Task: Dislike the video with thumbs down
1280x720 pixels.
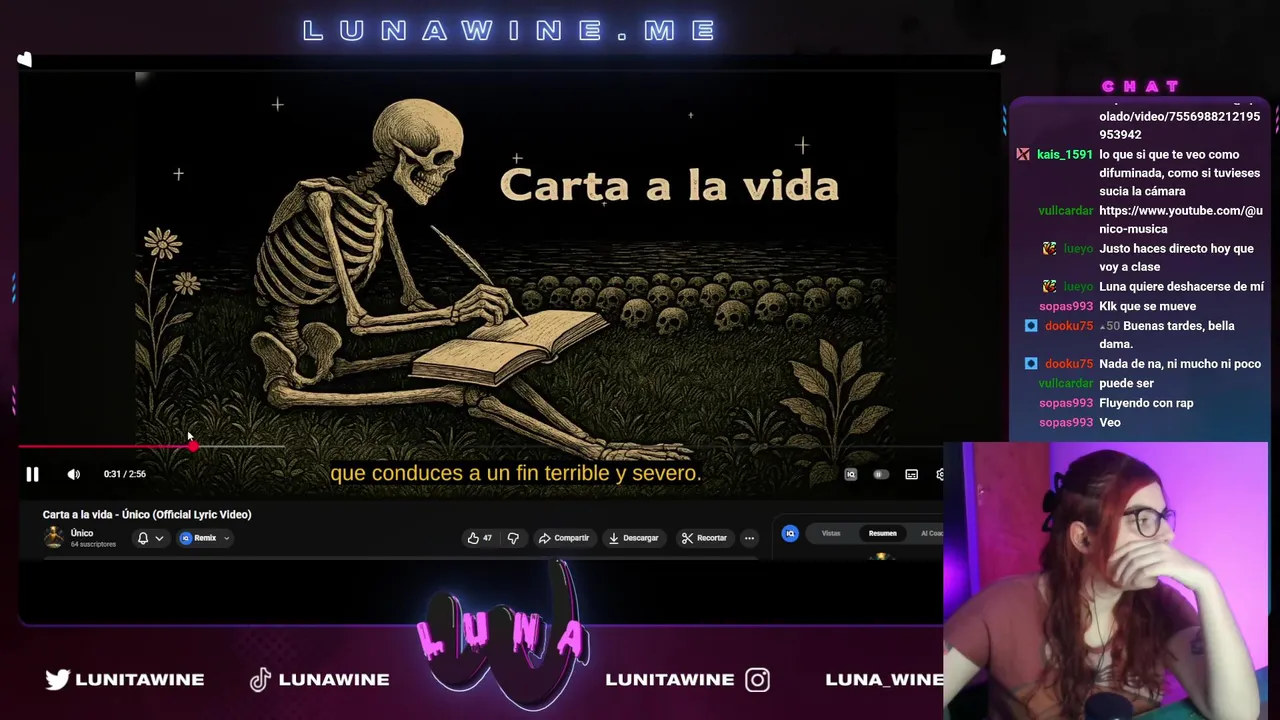Action: click(x=513, y=538)
